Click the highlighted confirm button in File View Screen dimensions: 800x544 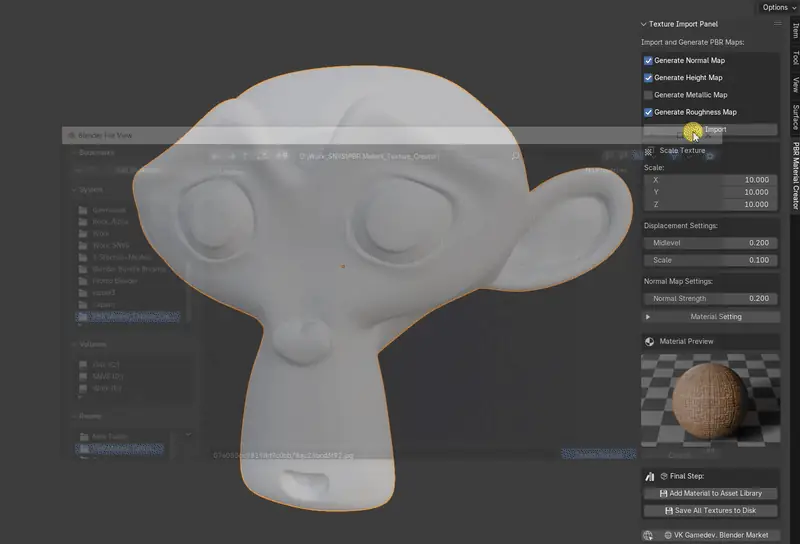tap(598, 454)
